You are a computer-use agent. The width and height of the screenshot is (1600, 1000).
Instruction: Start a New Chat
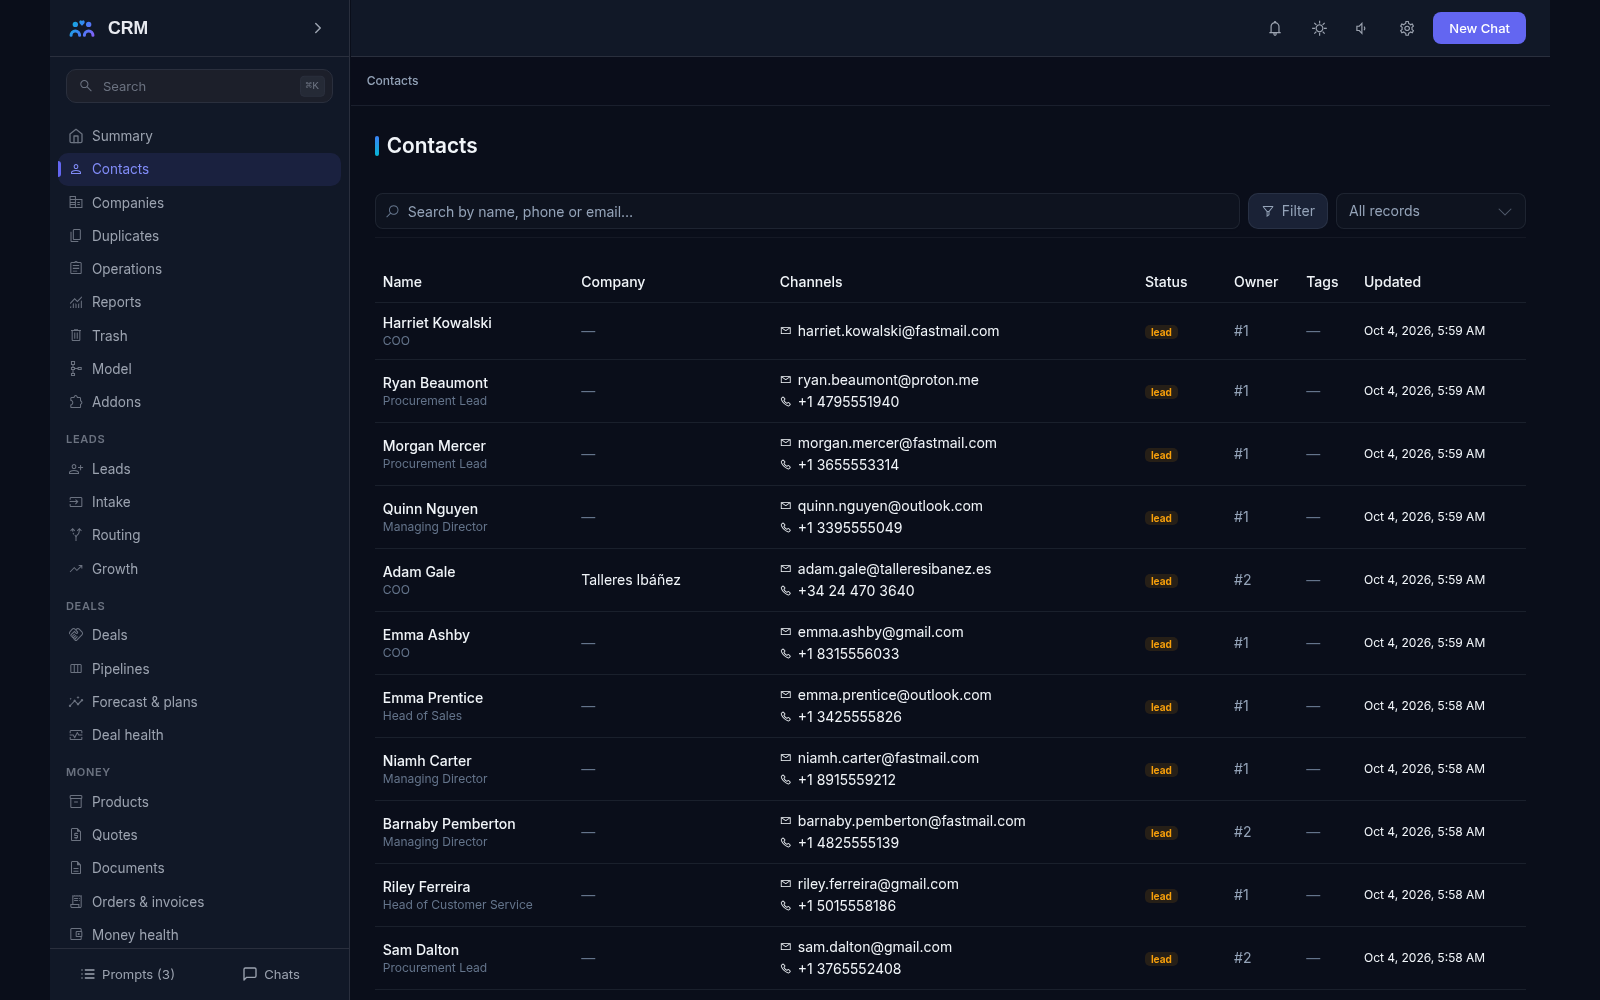coord(1479,28)
